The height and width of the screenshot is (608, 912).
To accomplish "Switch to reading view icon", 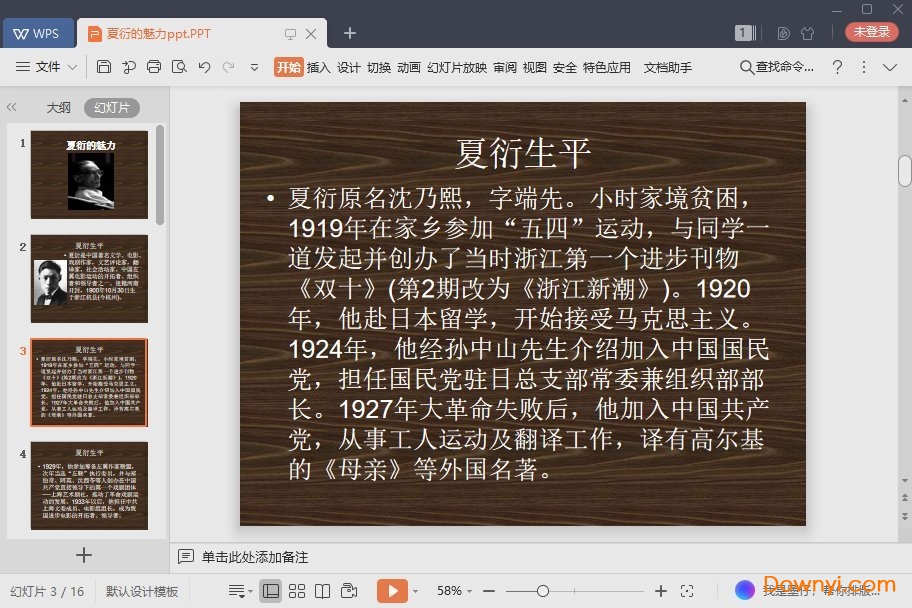I will point(322,591).
